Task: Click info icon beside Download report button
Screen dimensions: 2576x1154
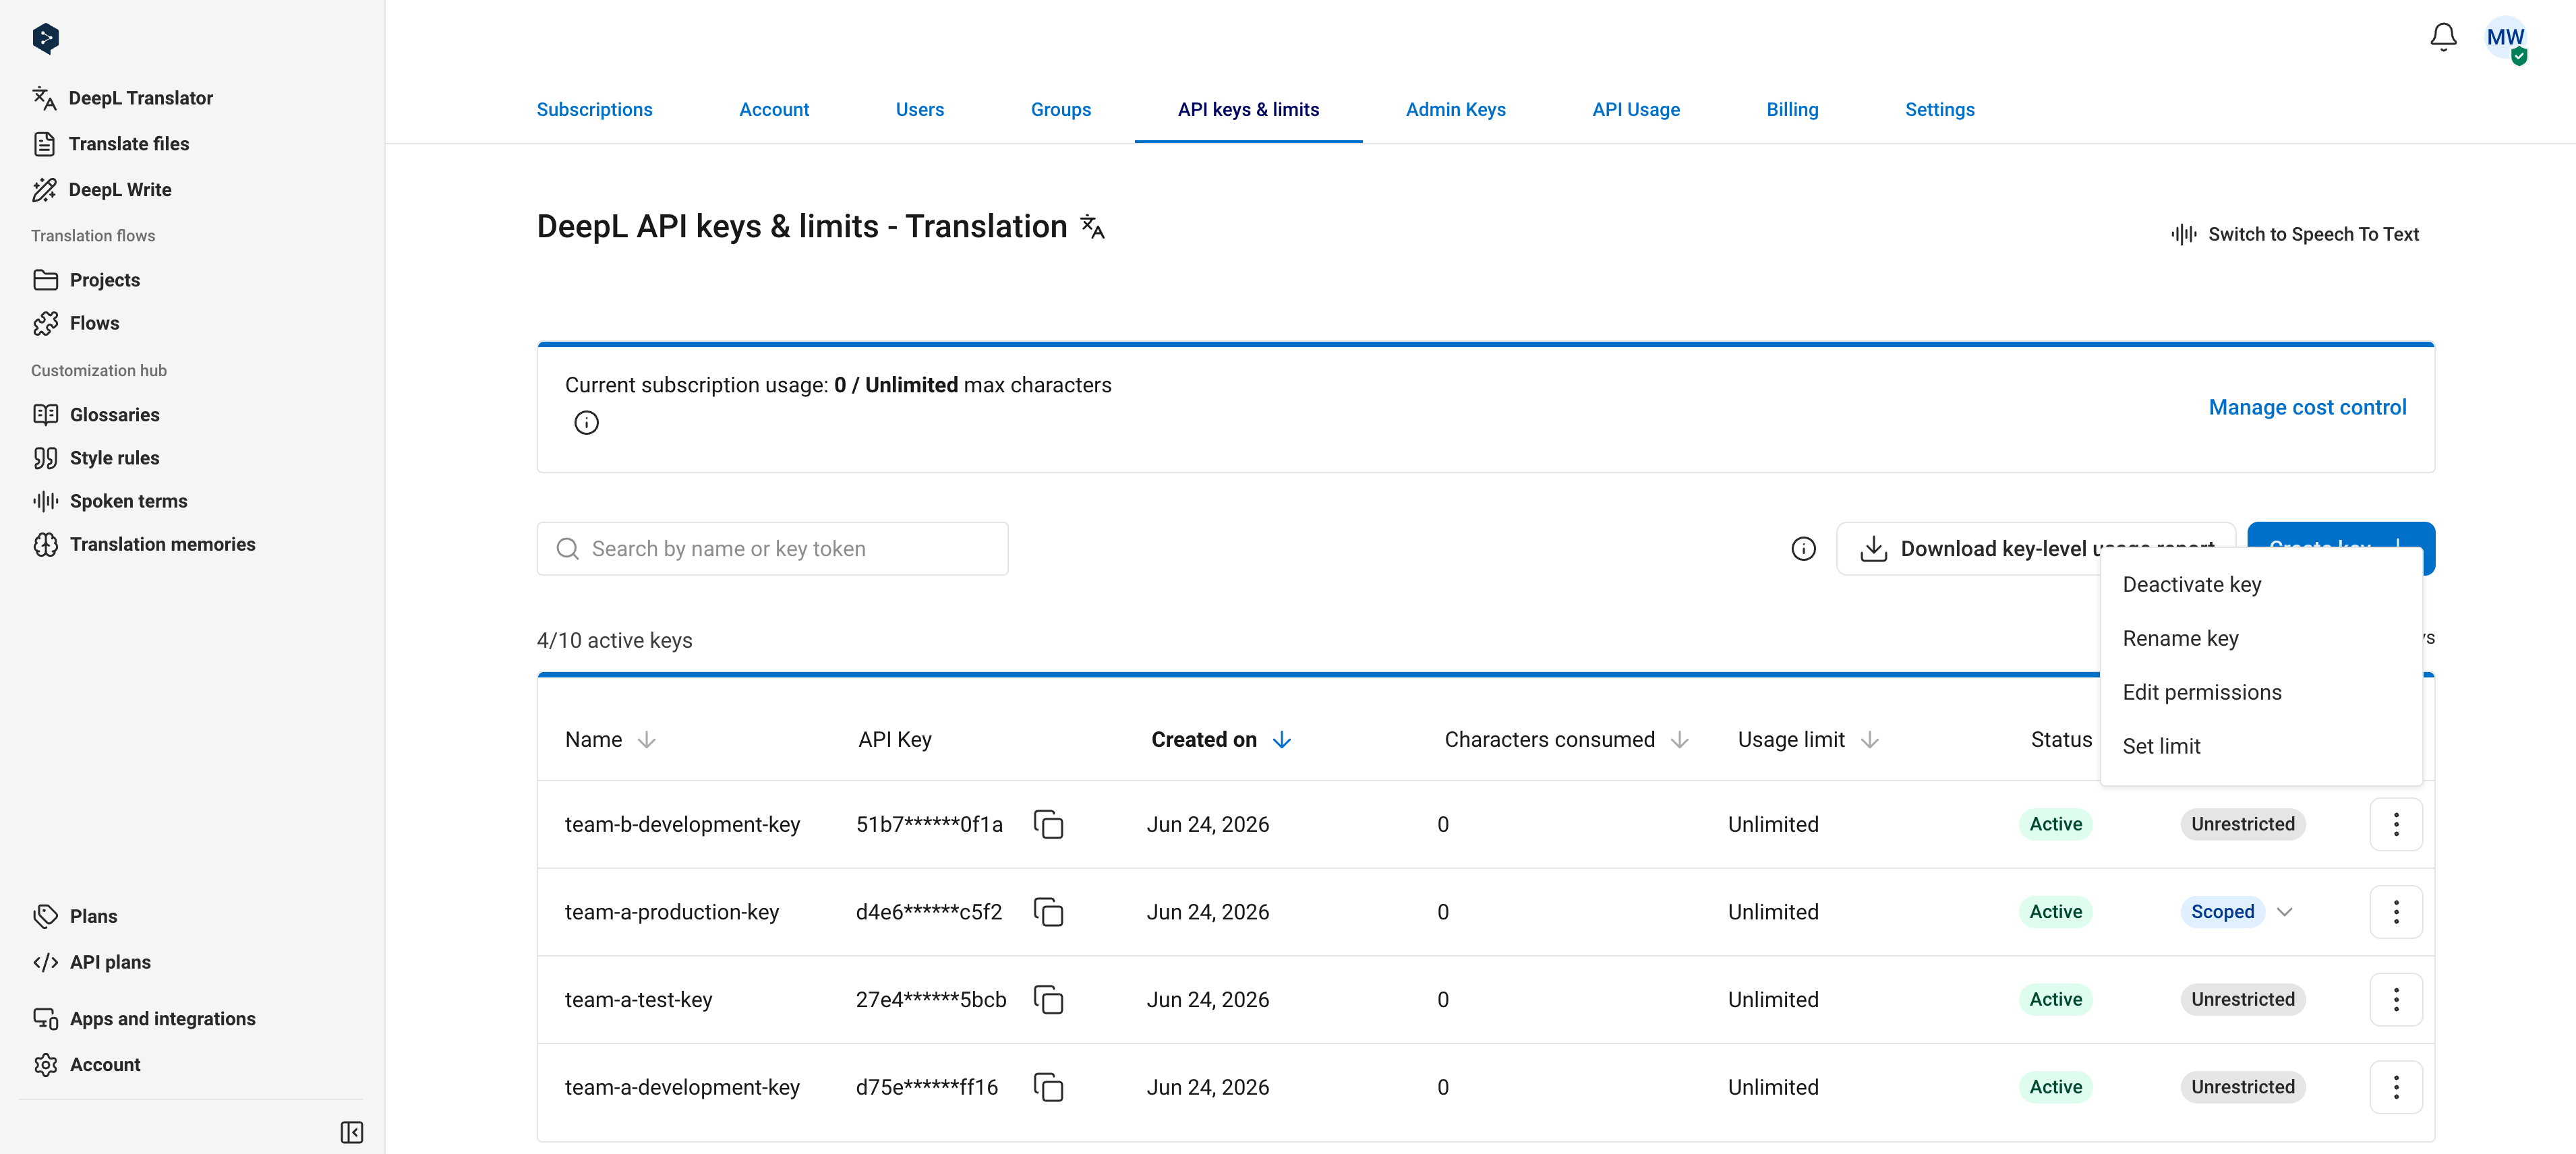Action: point(1803,549)
